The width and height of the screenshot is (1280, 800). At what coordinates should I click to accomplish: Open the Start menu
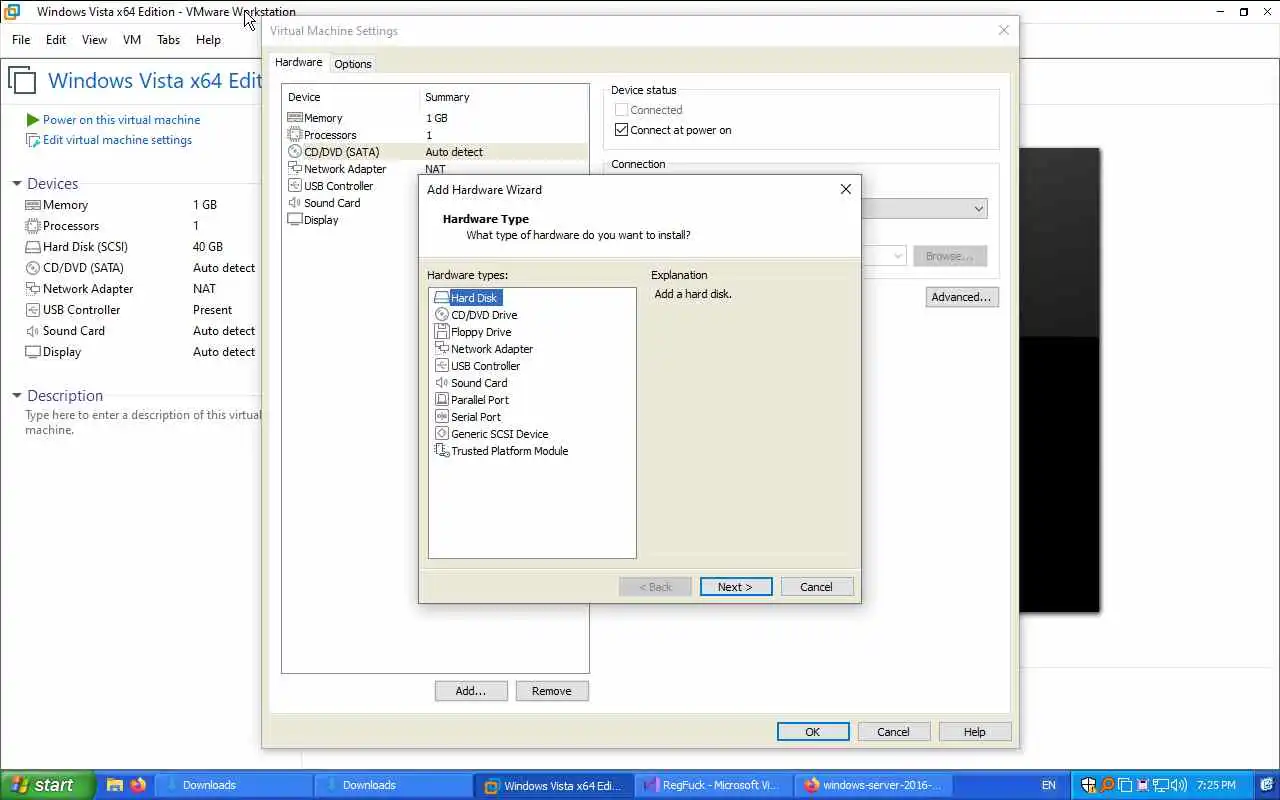48,785
